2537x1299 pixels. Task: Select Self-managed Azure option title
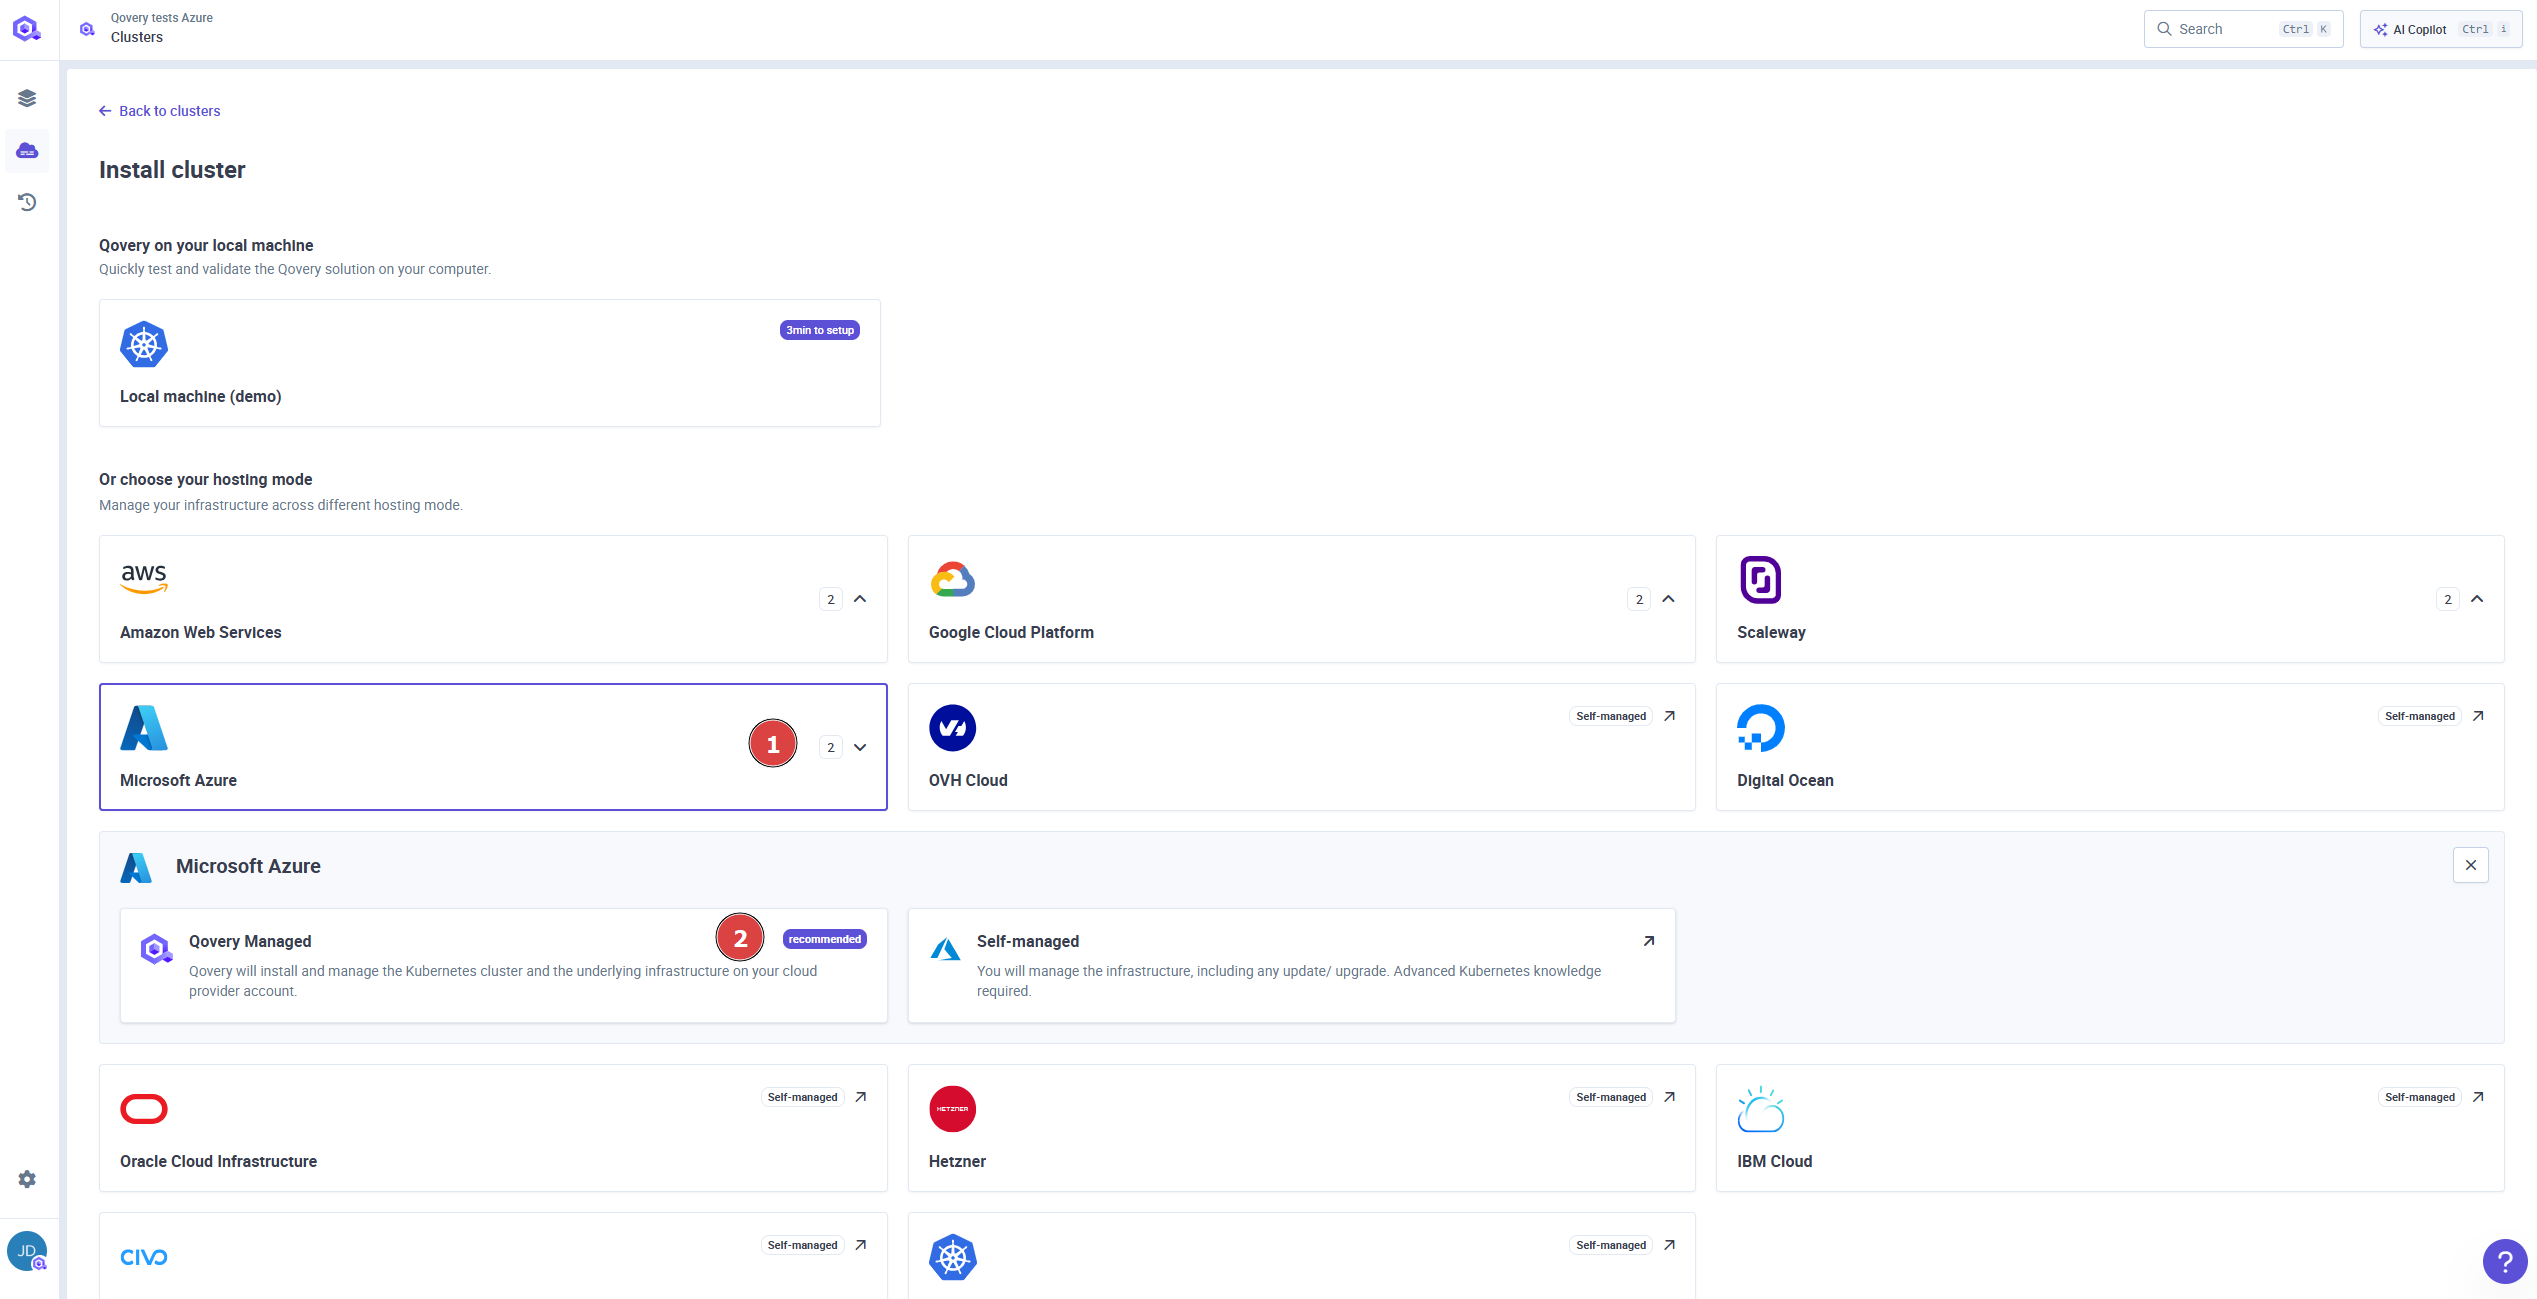[x=1028, y=941]
